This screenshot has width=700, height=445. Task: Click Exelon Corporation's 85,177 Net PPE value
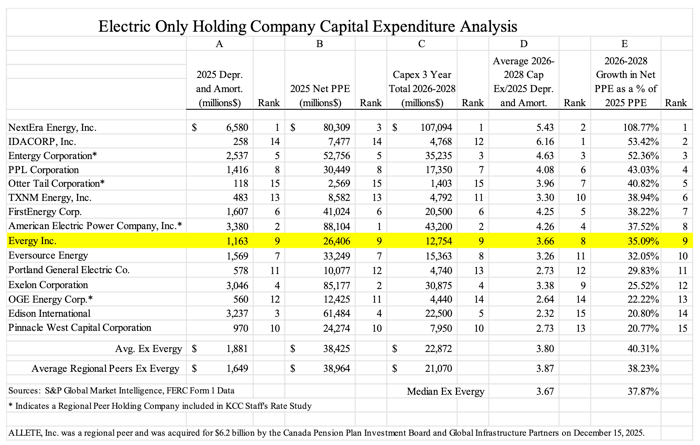coord(337,285)
